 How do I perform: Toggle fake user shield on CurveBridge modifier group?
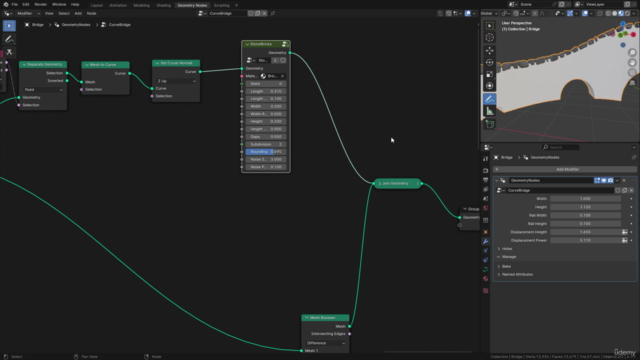tap(618, 191)
